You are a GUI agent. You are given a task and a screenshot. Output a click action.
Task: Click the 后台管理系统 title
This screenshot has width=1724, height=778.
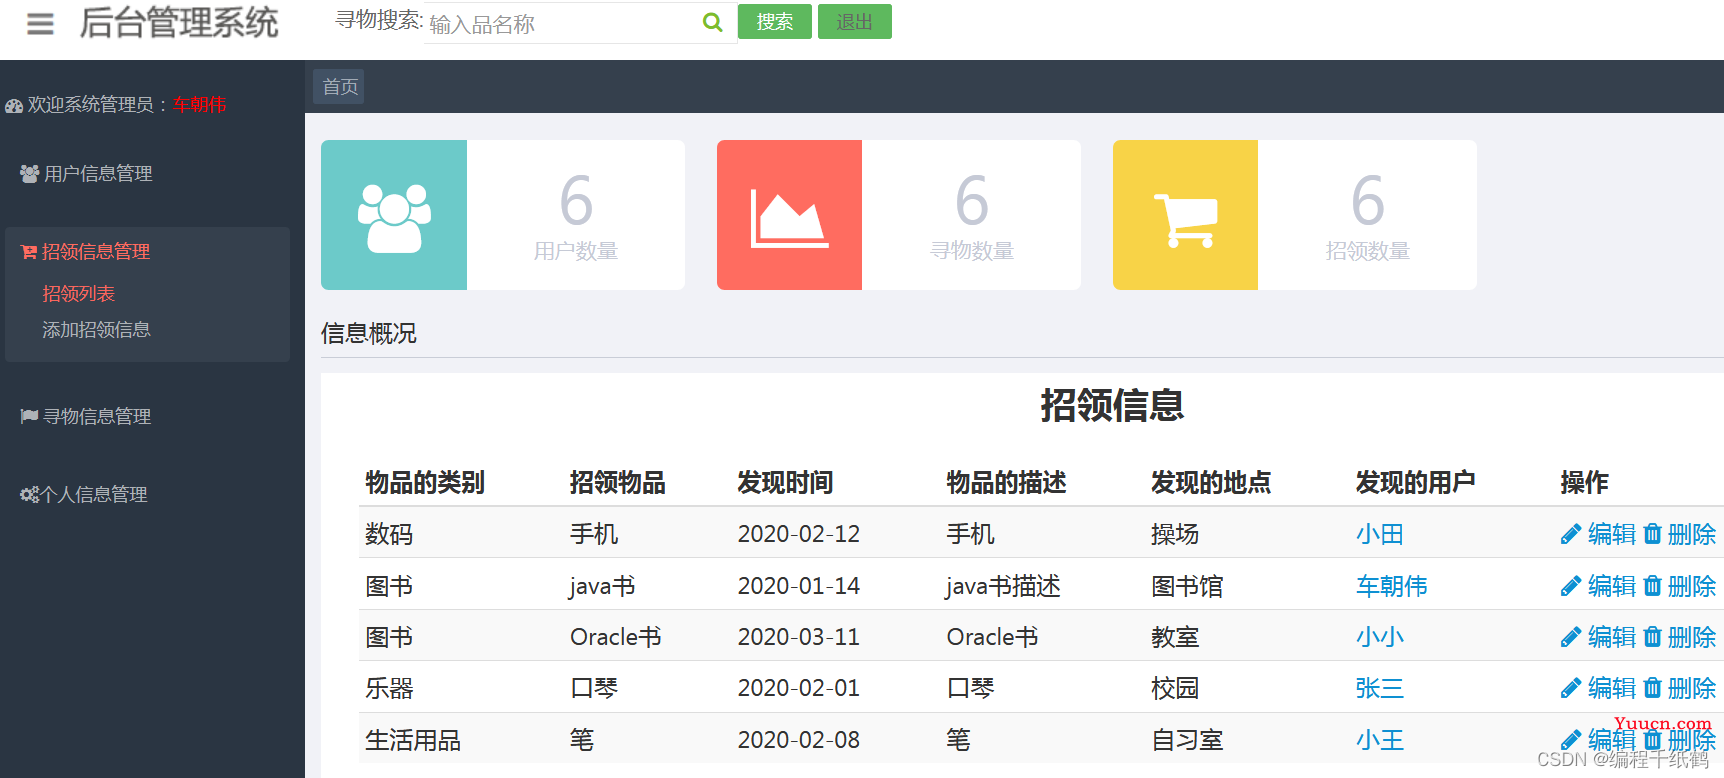179,23
